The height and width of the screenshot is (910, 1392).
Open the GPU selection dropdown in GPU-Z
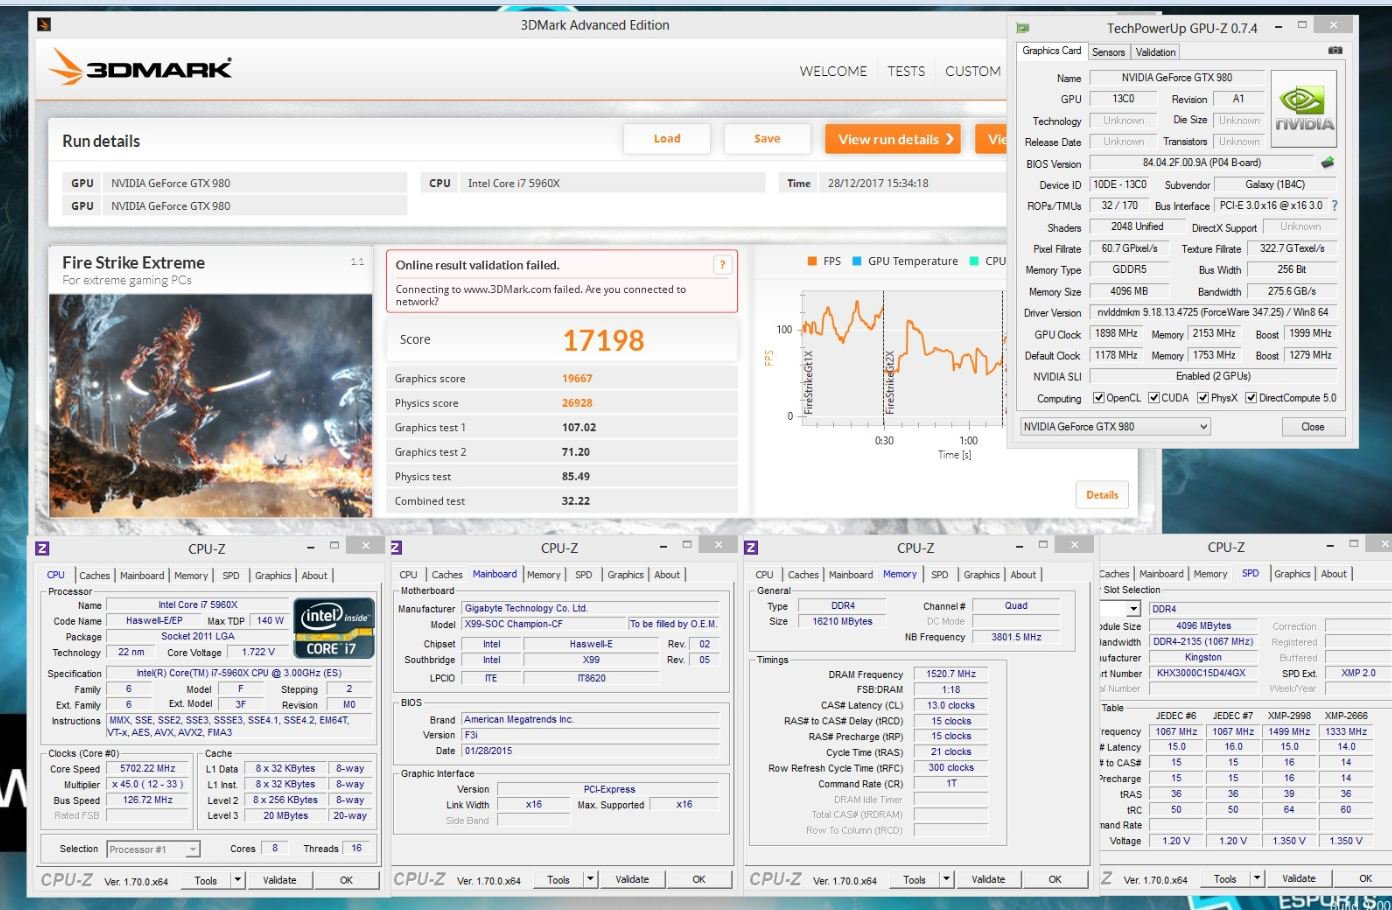coord(1114,427)
